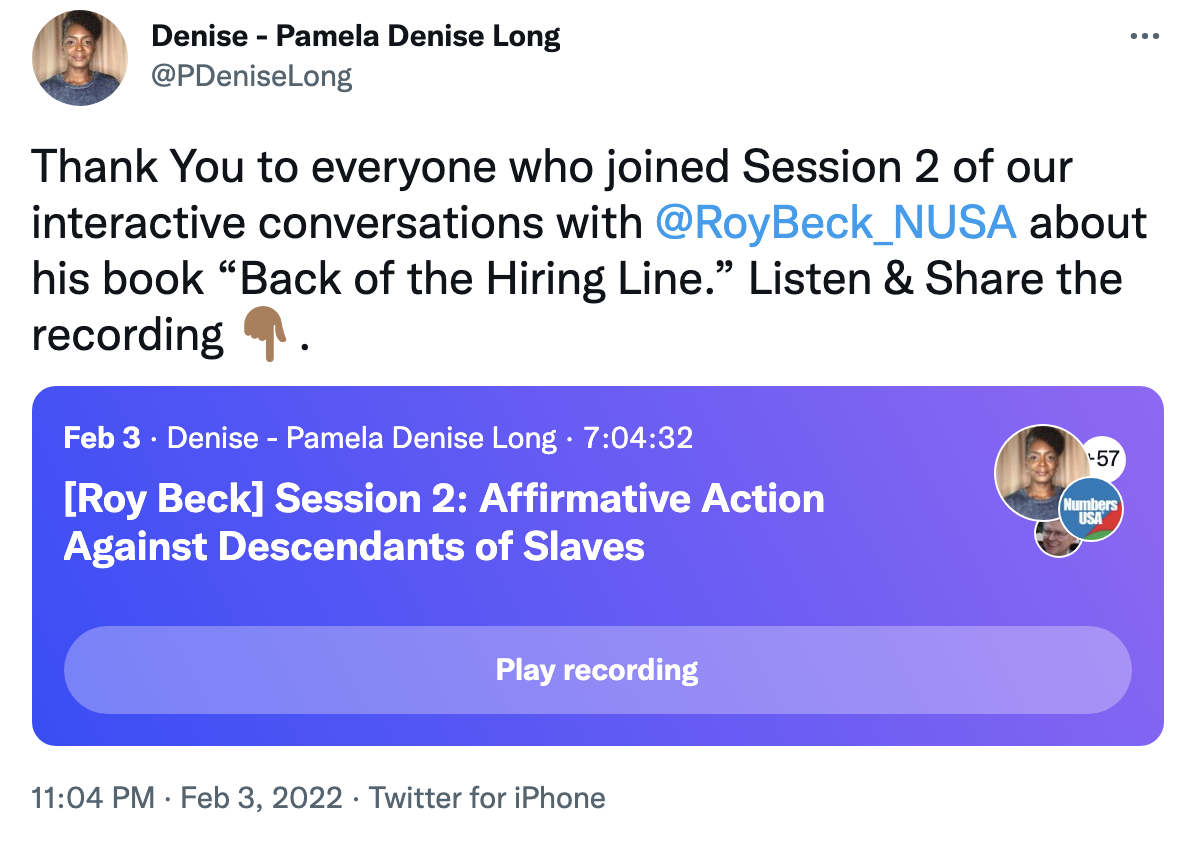The width and height of the screenshot is (1196, 846).
Task: Click the host avatar in the Space card
Action: coord(1040,472)
